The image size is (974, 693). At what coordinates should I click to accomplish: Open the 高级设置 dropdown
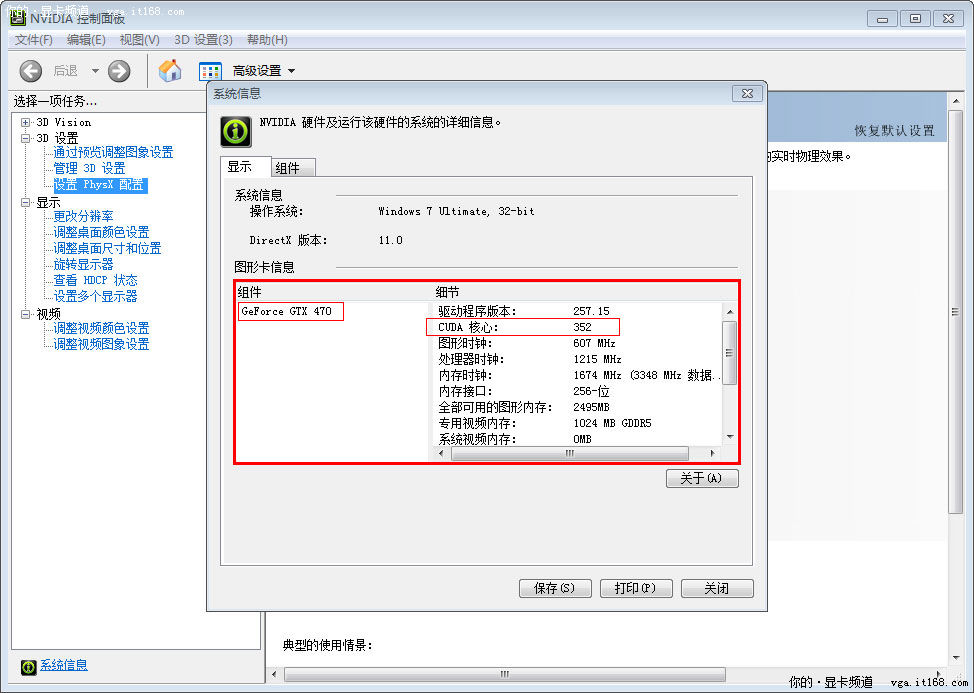click(x=263, y=71)
